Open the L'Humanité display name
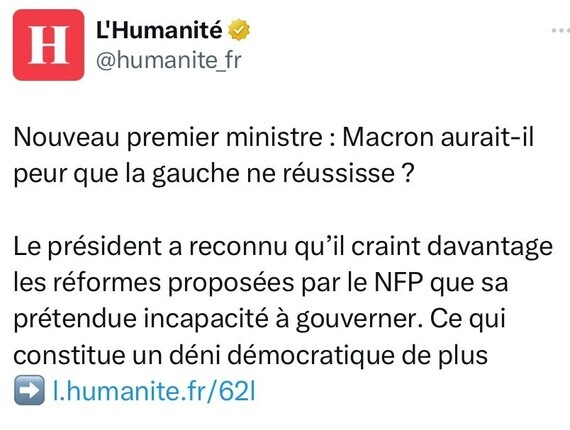 pyautogui.click(x=159, y=29)
